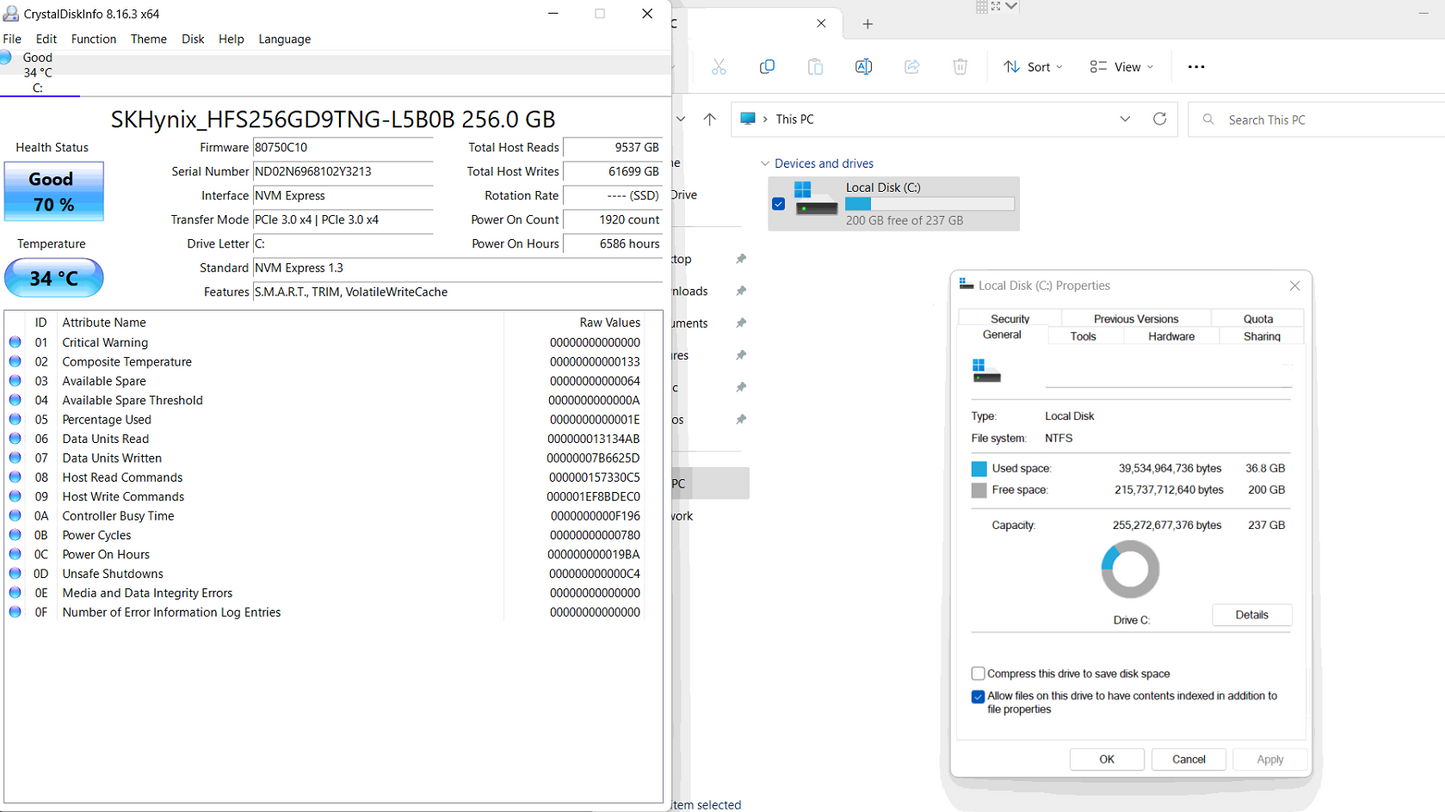Open the Help menu in CrystalDiskInfo
Viewport: 1445px width, 812px height.
click(x=231, y=39)
